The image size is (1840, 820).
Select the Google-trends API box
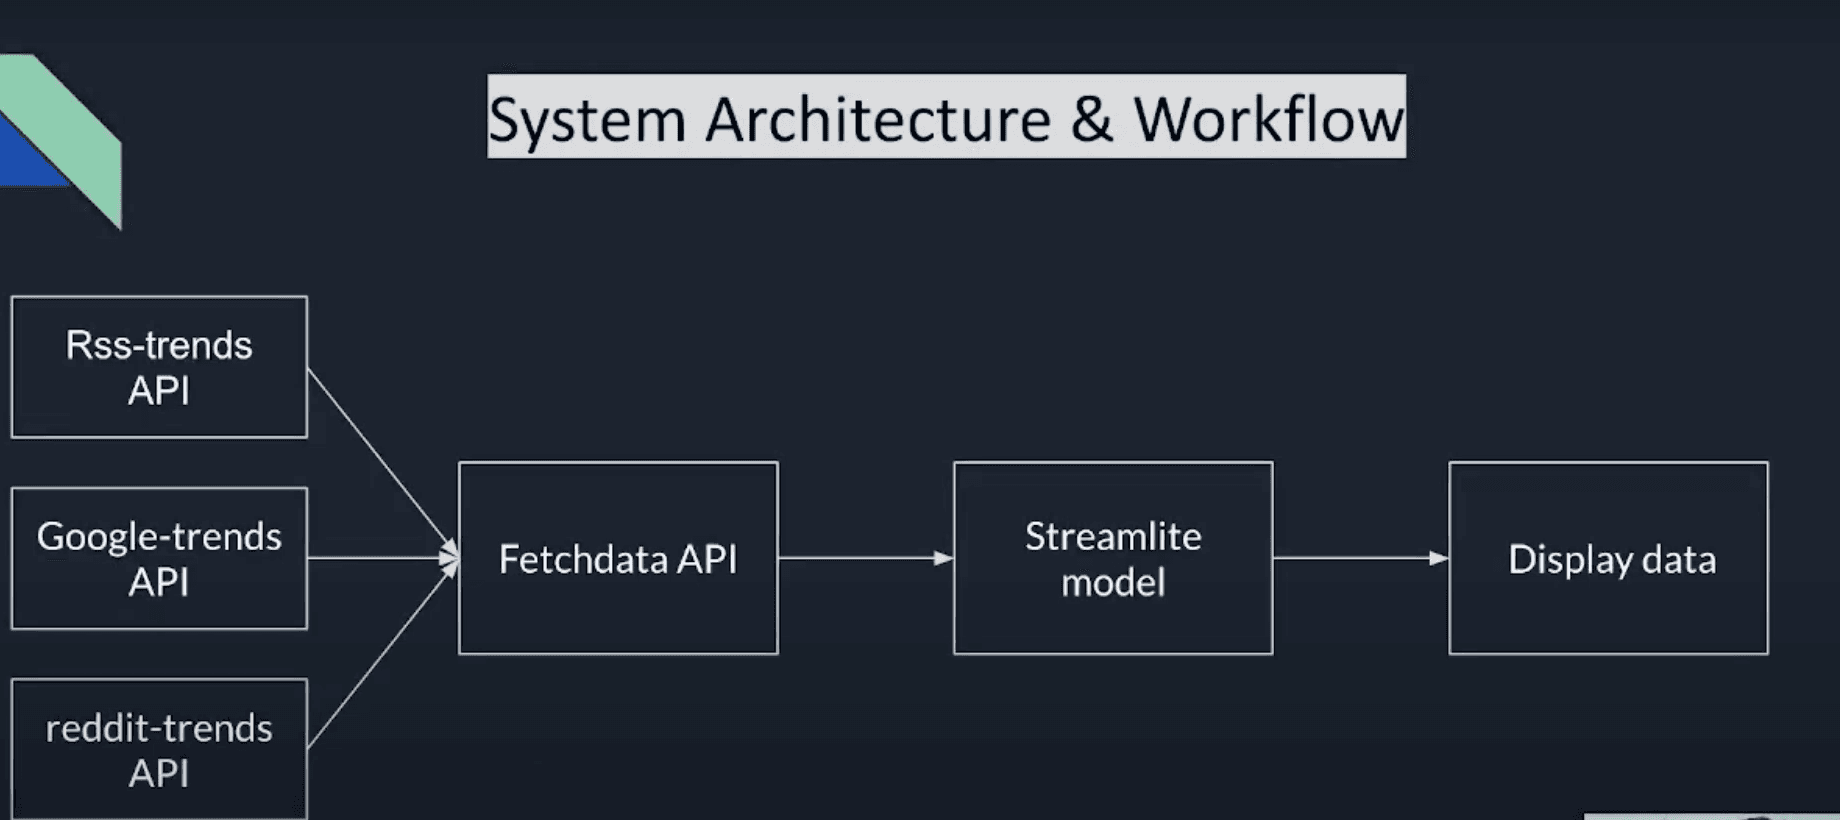pyautogui.click(x=159, y=558)
